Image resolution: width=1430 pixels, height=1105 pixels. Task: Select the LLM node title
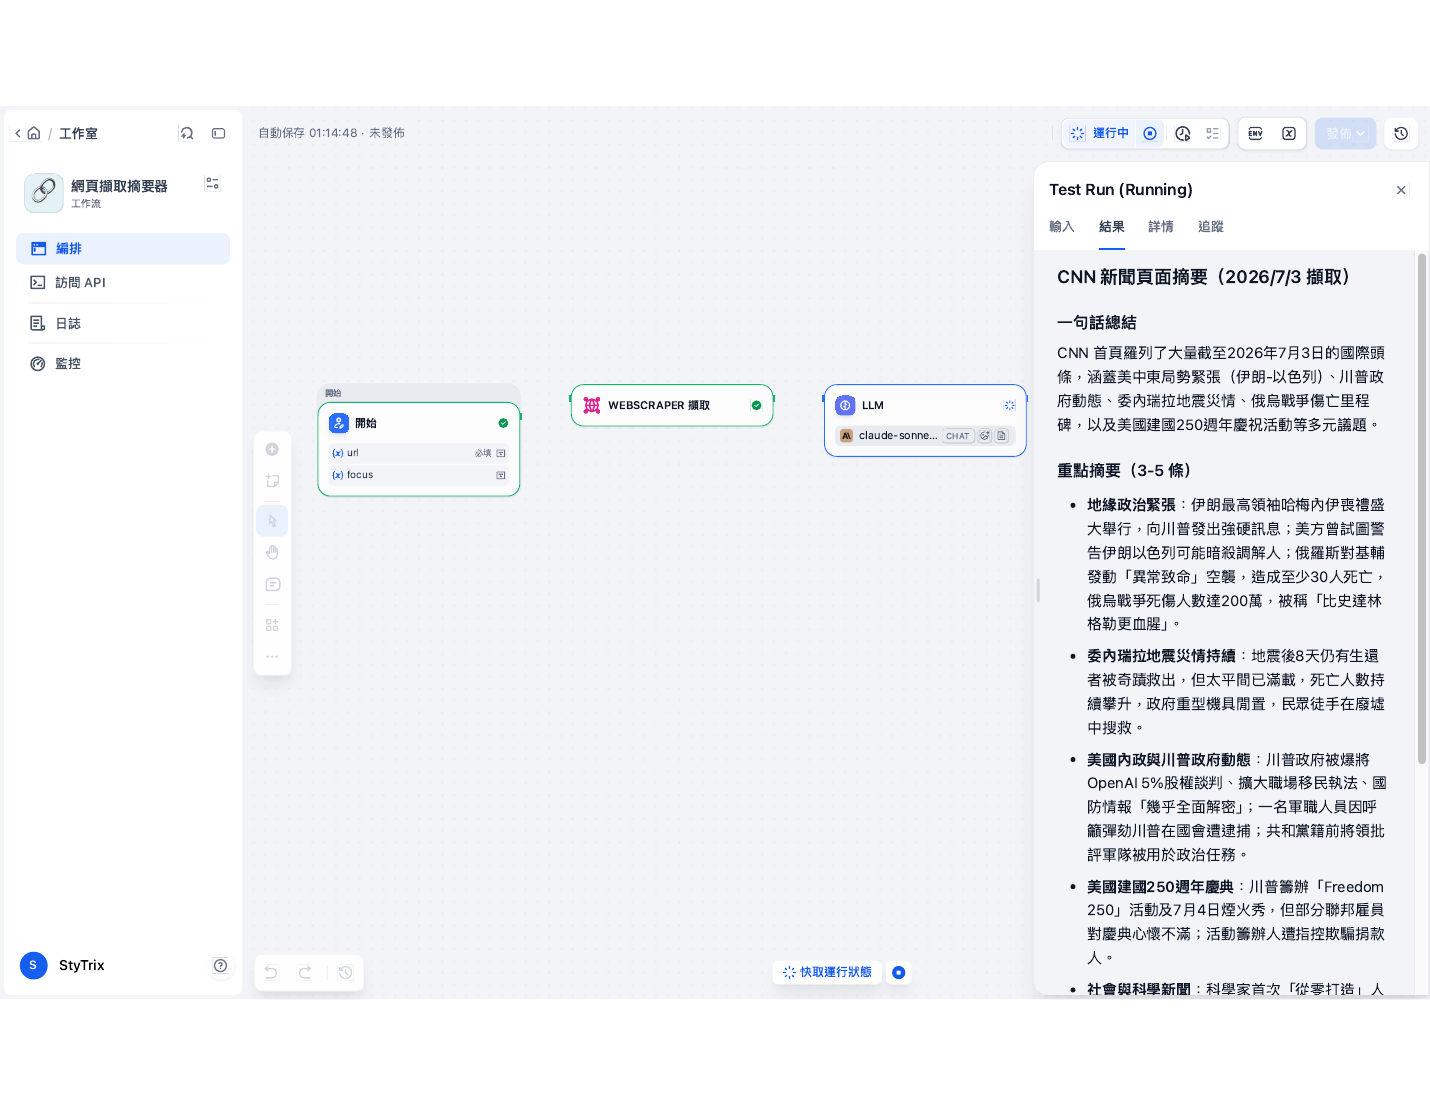[873, 405]
